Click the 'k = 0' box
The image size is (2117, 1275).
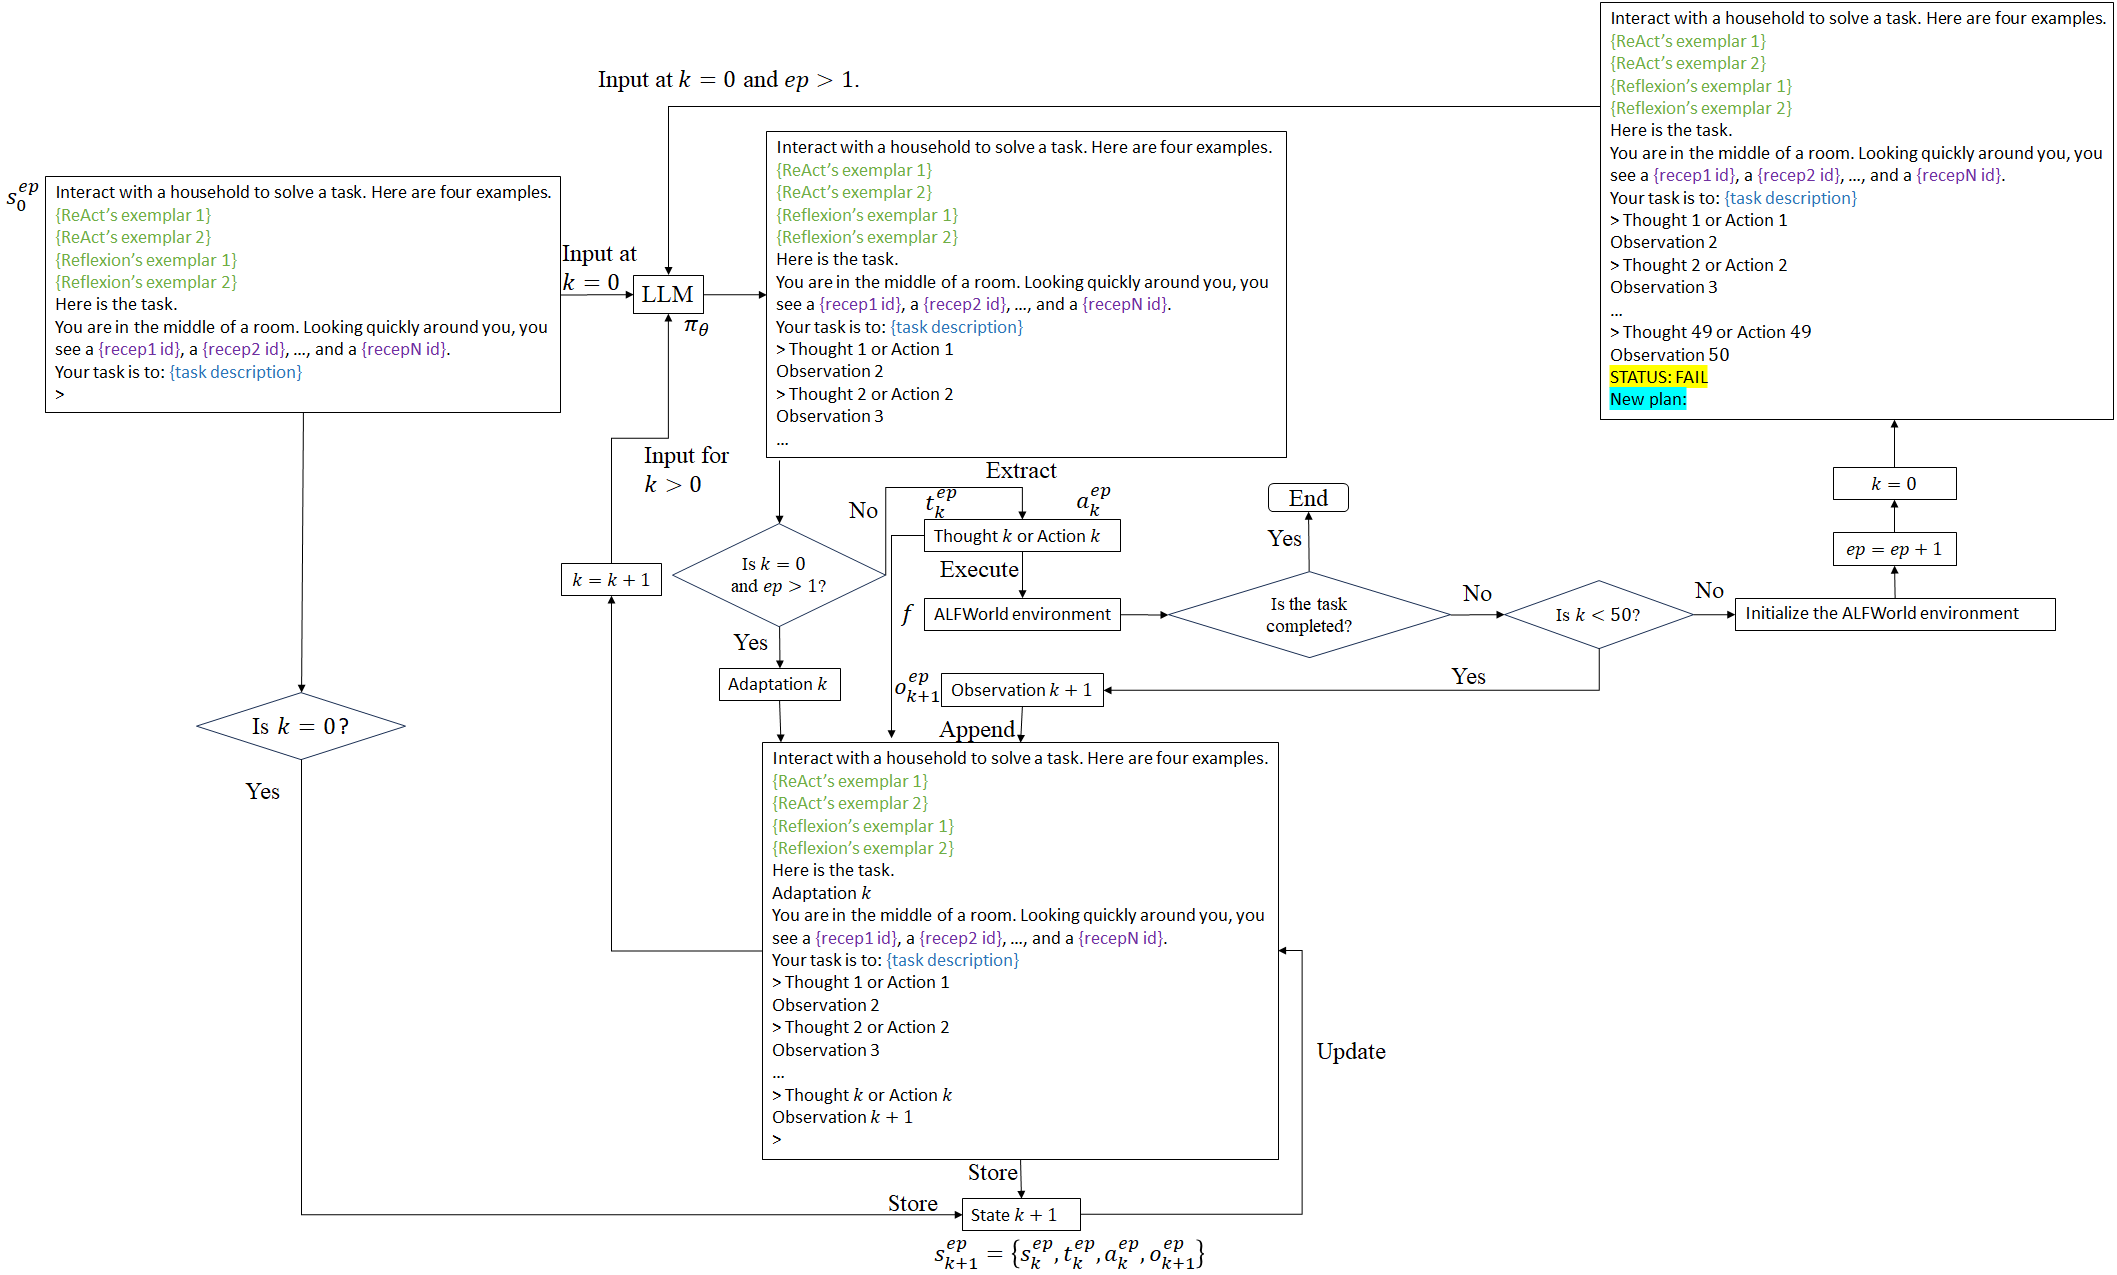click(1894, 484)
